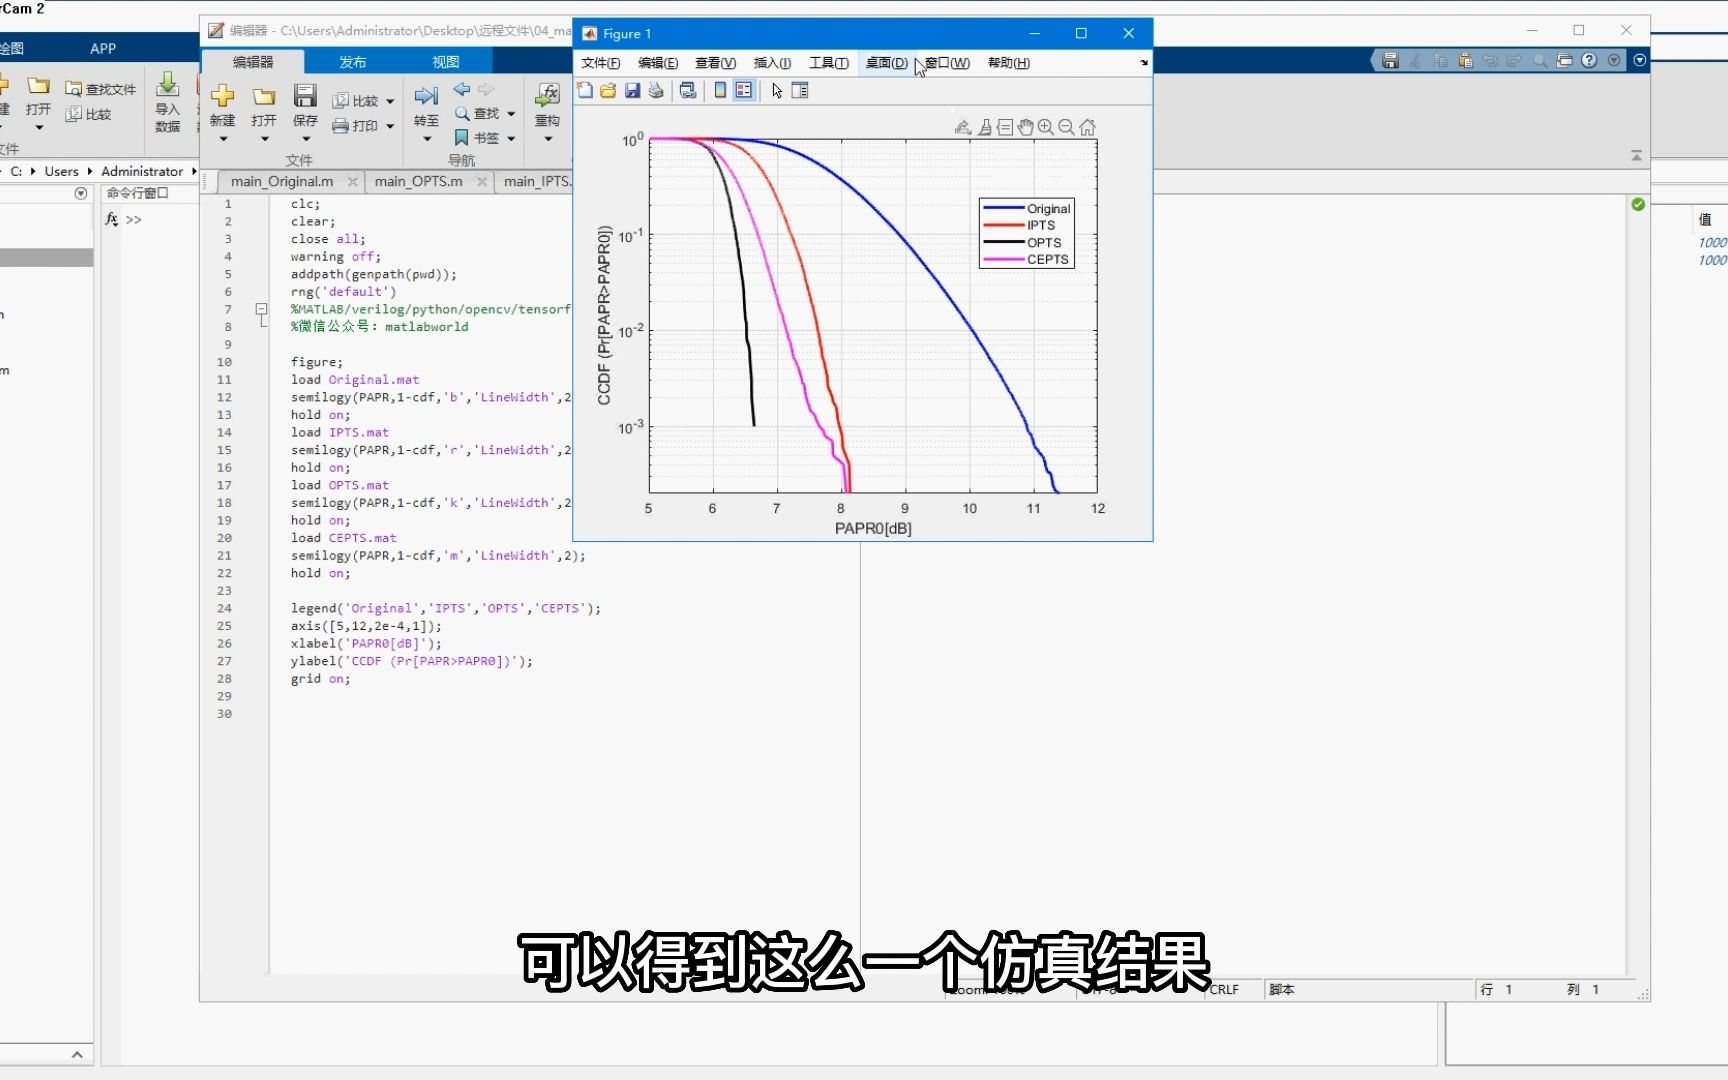
Task: Click the 打开 folder icon in editor ribbon
Action: tap(264, 96)
